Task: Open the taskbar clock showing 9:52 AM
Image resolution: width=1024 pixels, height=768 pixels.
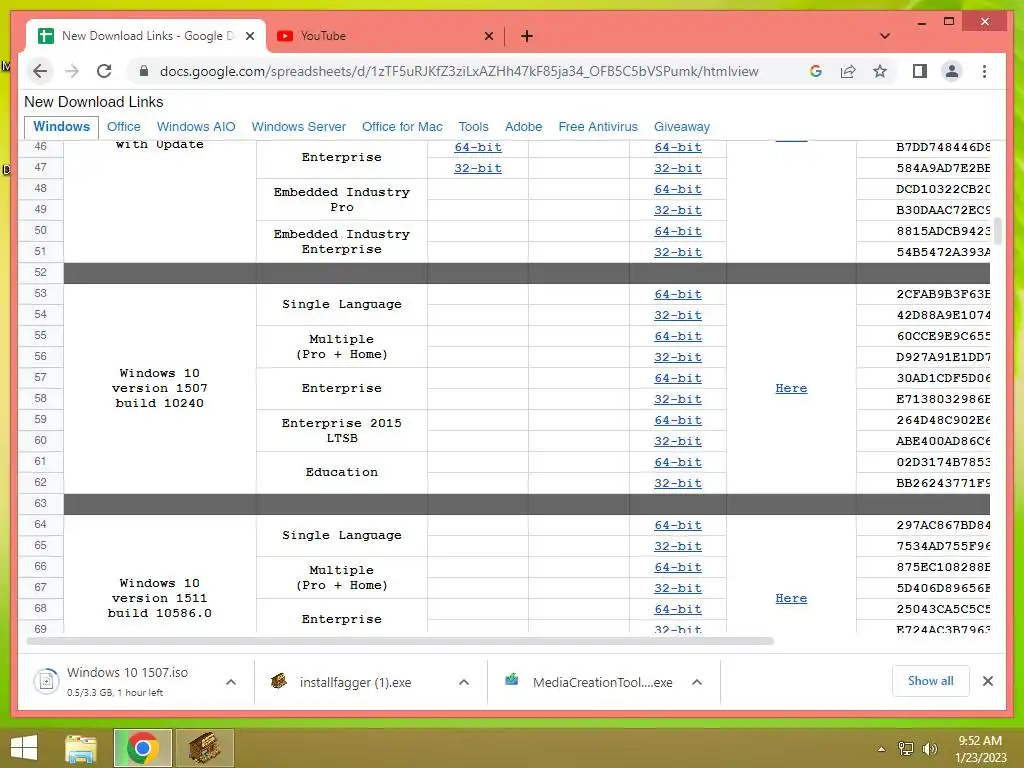Action: pos(980,749)
